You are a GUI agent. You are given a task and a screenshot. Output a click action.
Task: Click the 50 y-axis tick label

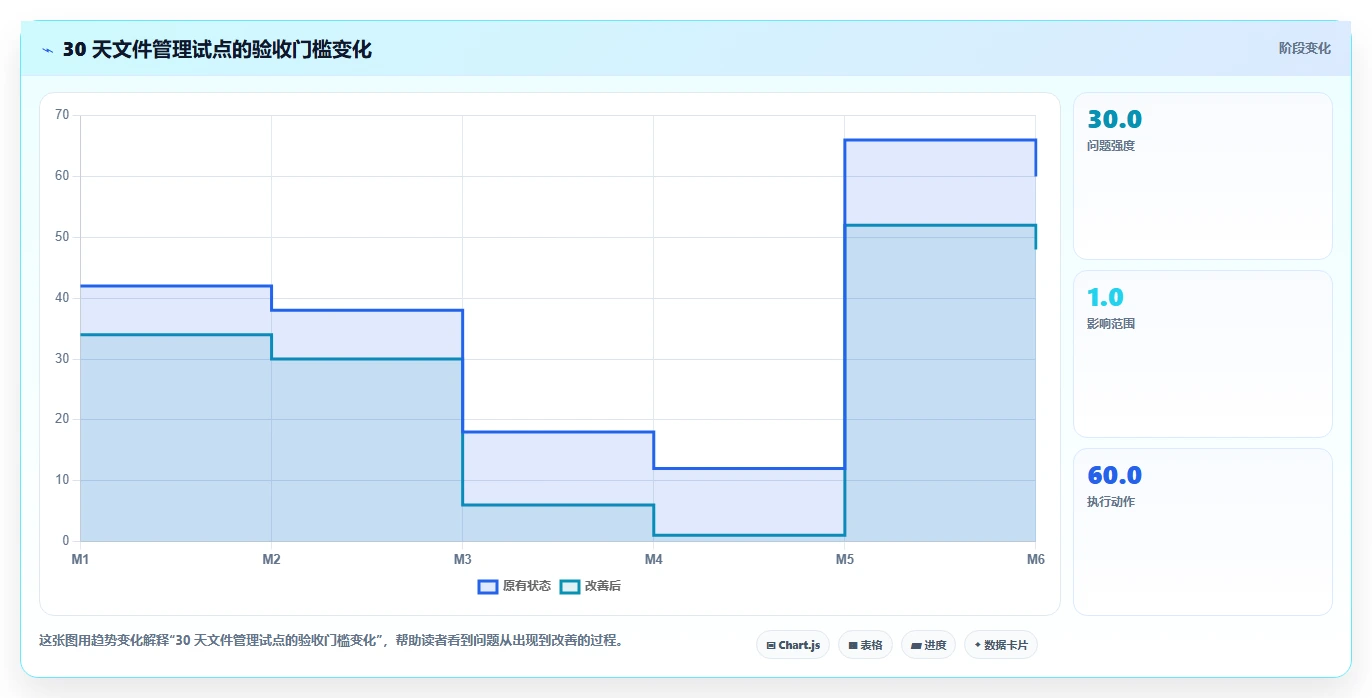62,237
